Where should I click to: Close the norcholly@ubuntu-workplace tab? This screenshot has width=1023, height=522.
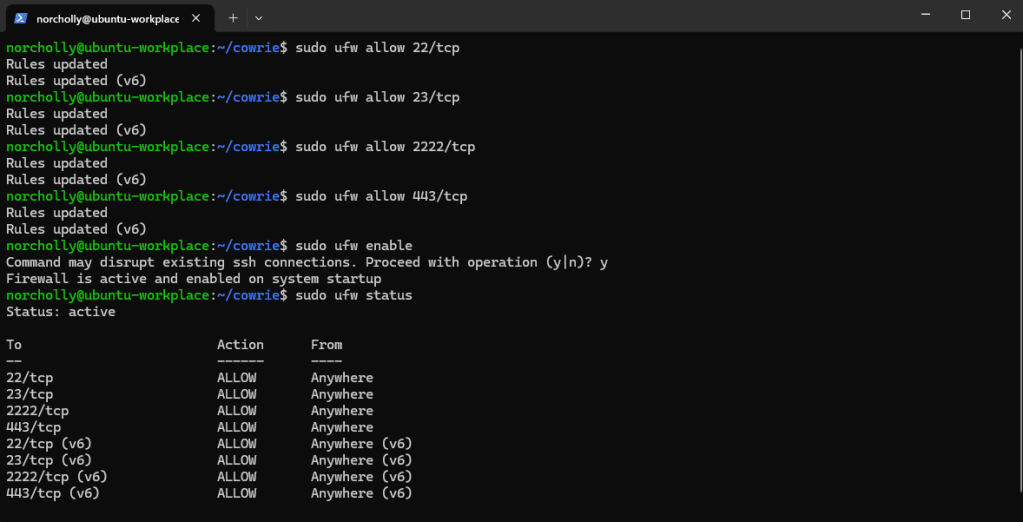(x=197, y=18)
